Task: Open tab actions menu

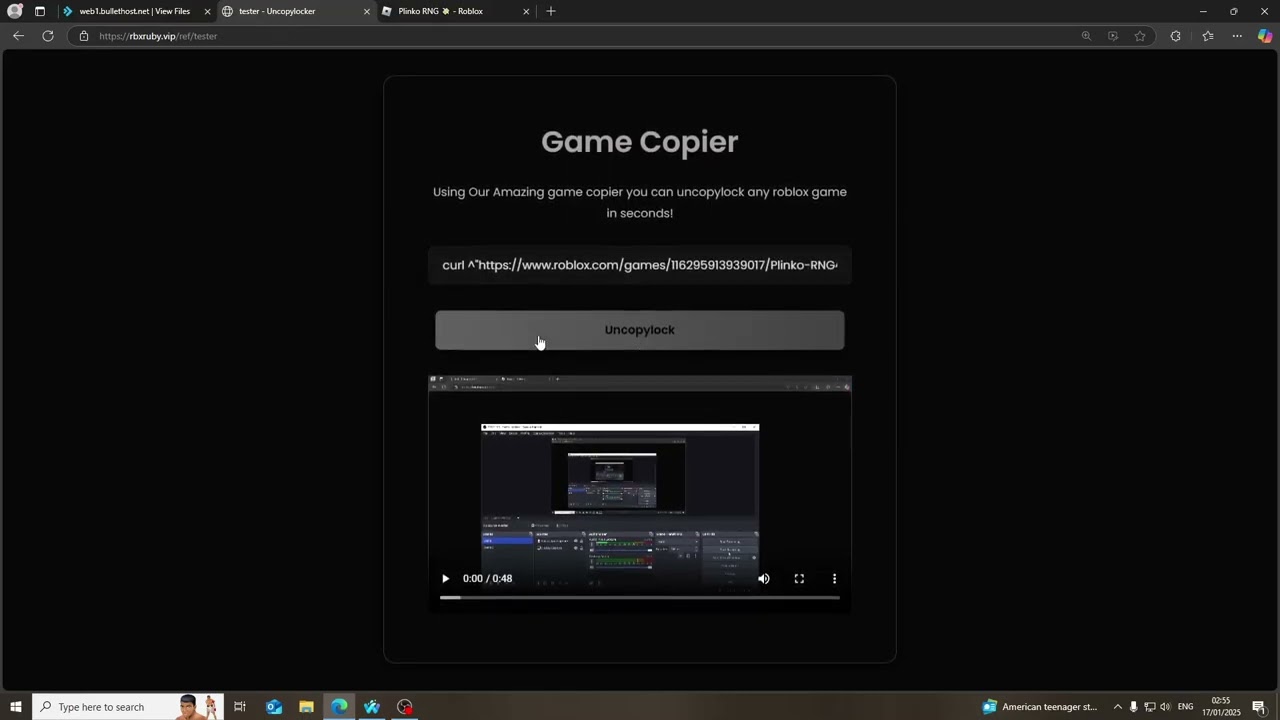Action: click(x=40, y=11)
